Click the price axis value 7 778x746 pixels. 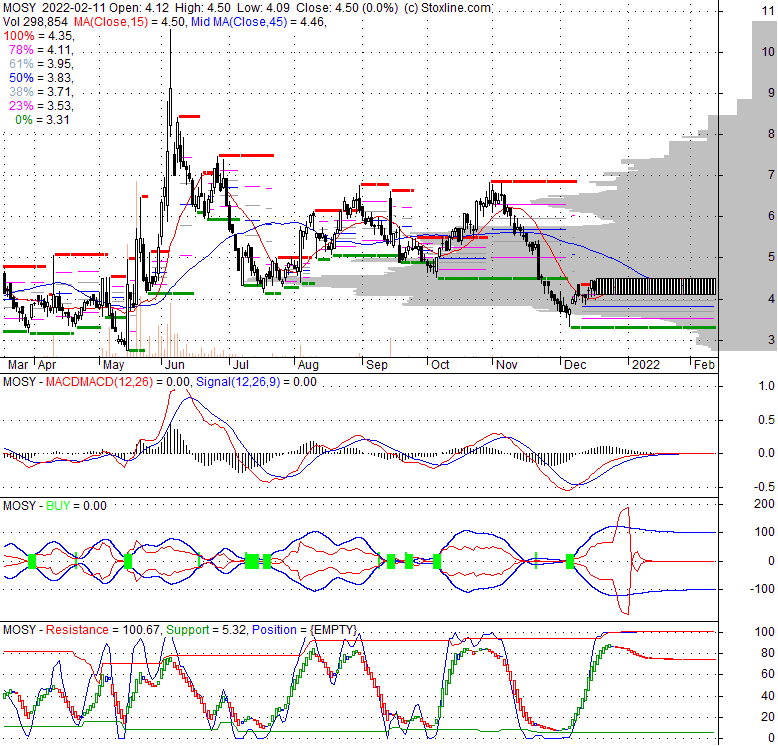771,175
